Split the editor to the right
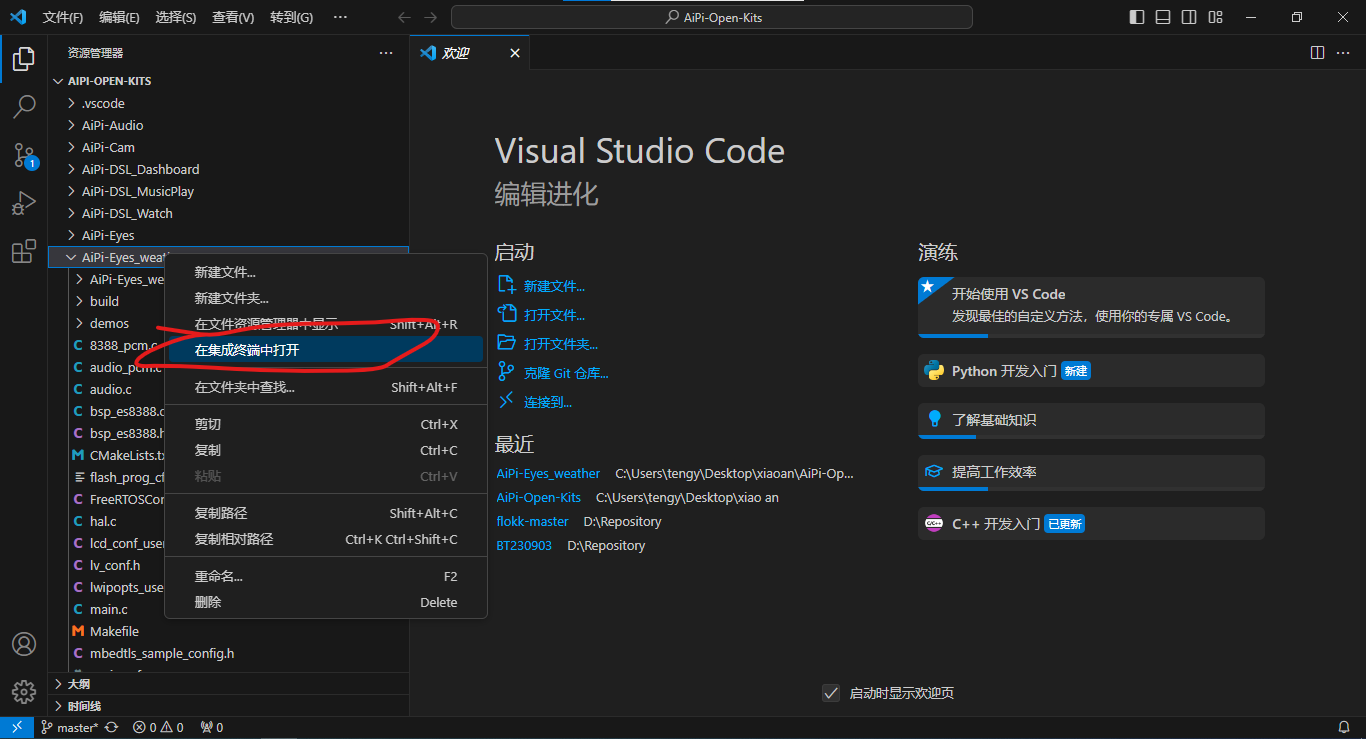 (x=1317, y=52)
